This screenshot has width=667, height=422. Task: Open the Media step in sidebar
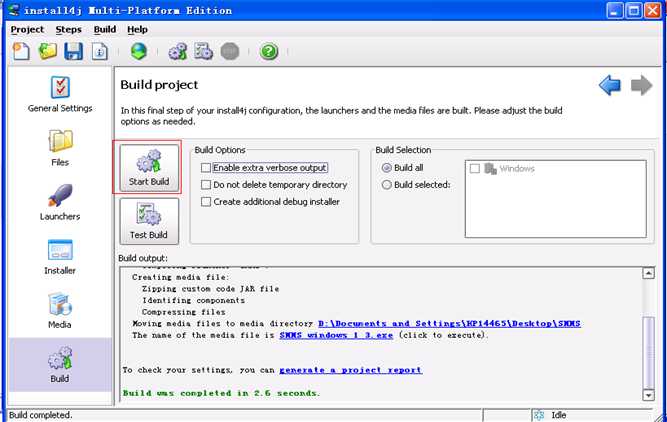click(x=60, y=311)
